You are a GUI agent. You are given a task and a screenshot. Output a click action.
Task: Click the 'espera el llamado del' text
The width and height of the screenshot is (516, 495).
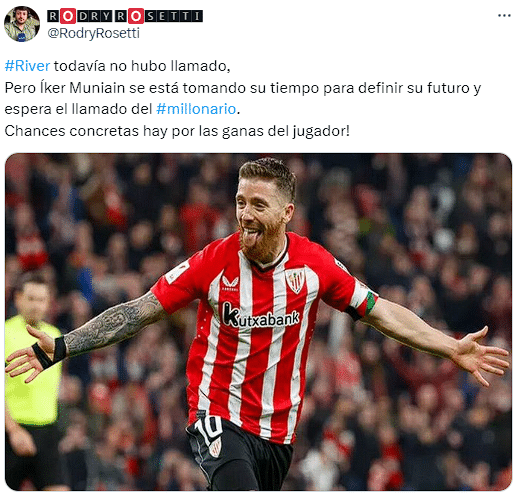pyautogui.click(x=78, y=109)
